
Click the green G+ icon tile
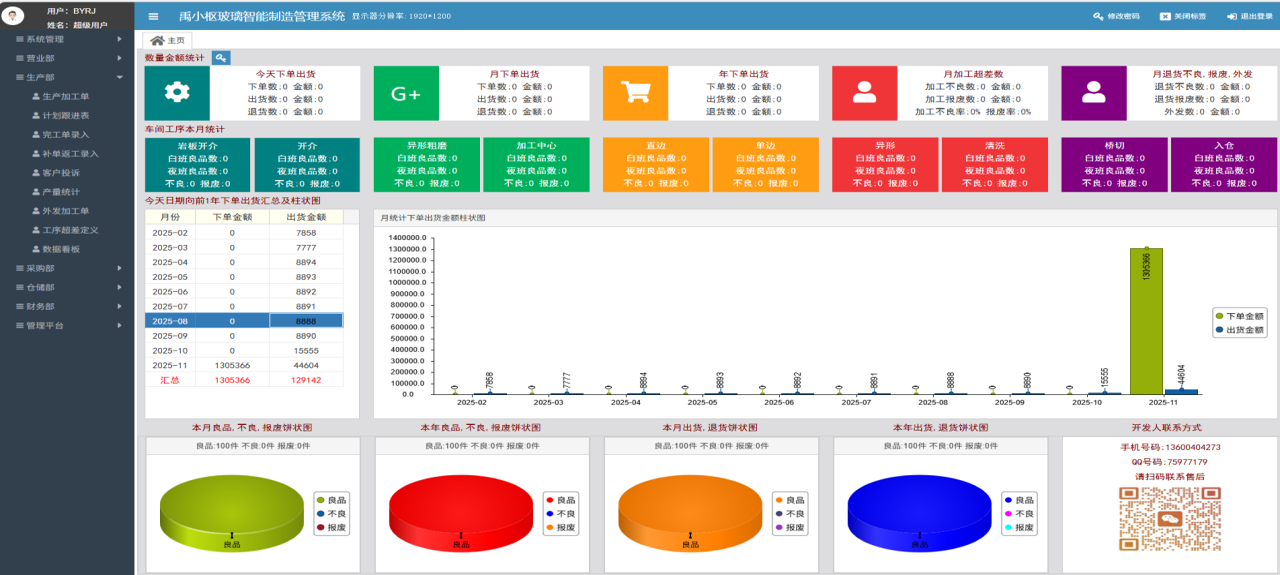406,93
